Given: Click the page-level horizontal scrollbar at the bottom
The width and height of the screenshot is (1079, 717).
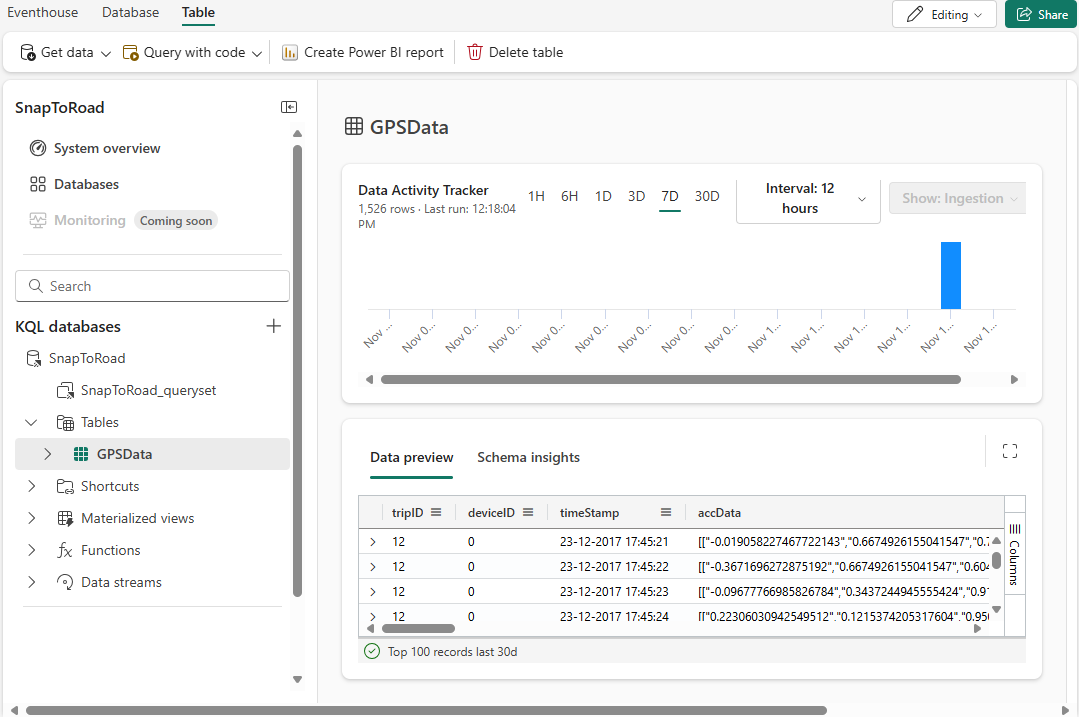Looking at the screenshot, I should point(426,710).
